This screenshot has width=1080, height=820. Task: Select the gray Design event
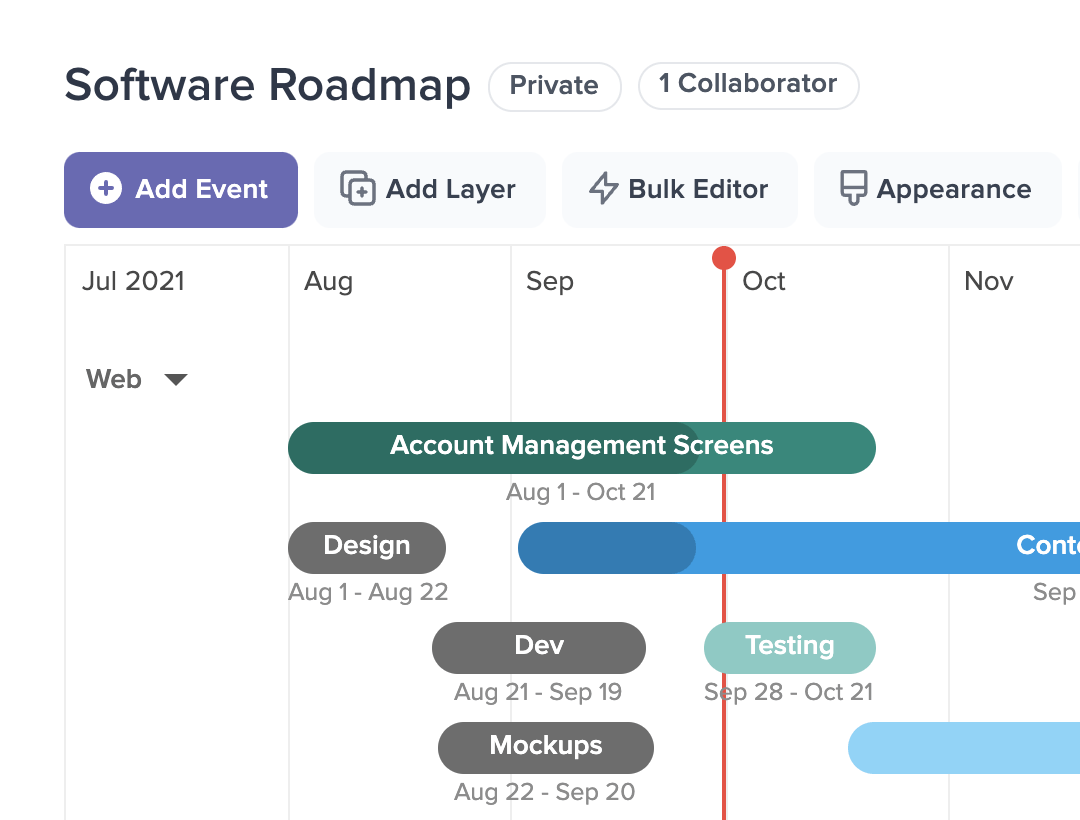[367, 547]
